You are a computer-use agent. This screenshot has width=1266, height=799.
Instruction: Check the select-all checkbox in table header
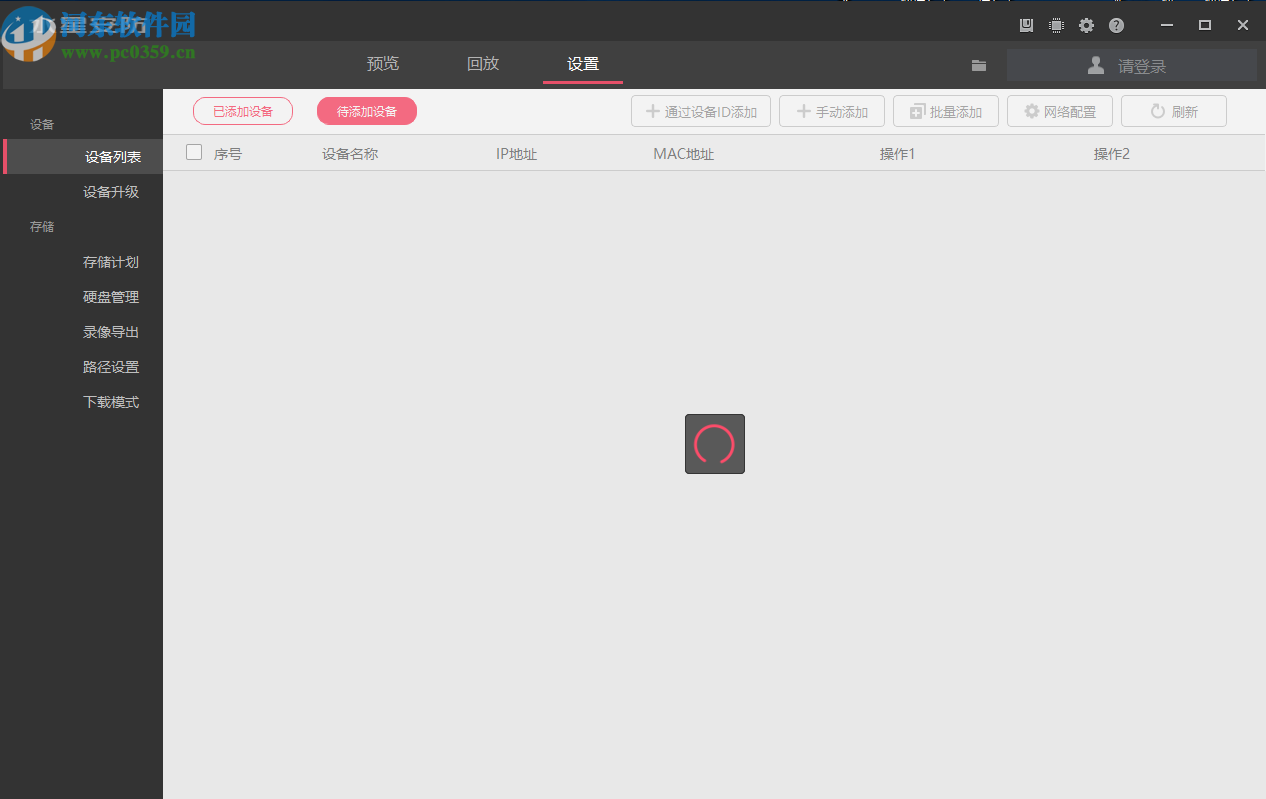coord(193,152)
